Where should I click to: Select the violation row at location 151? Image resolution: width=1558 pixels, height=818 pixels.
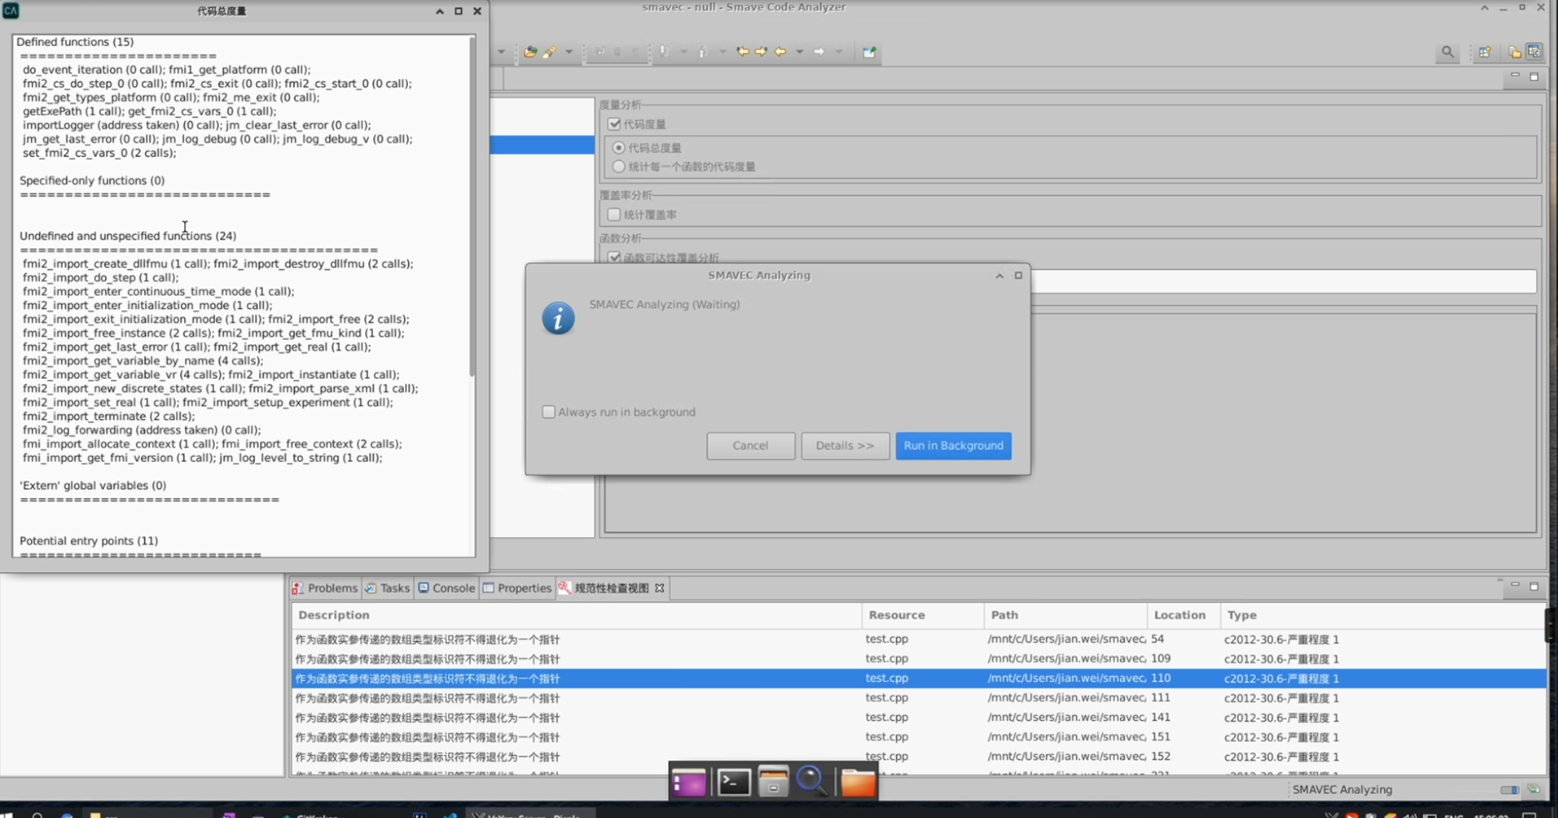point(918,737)
